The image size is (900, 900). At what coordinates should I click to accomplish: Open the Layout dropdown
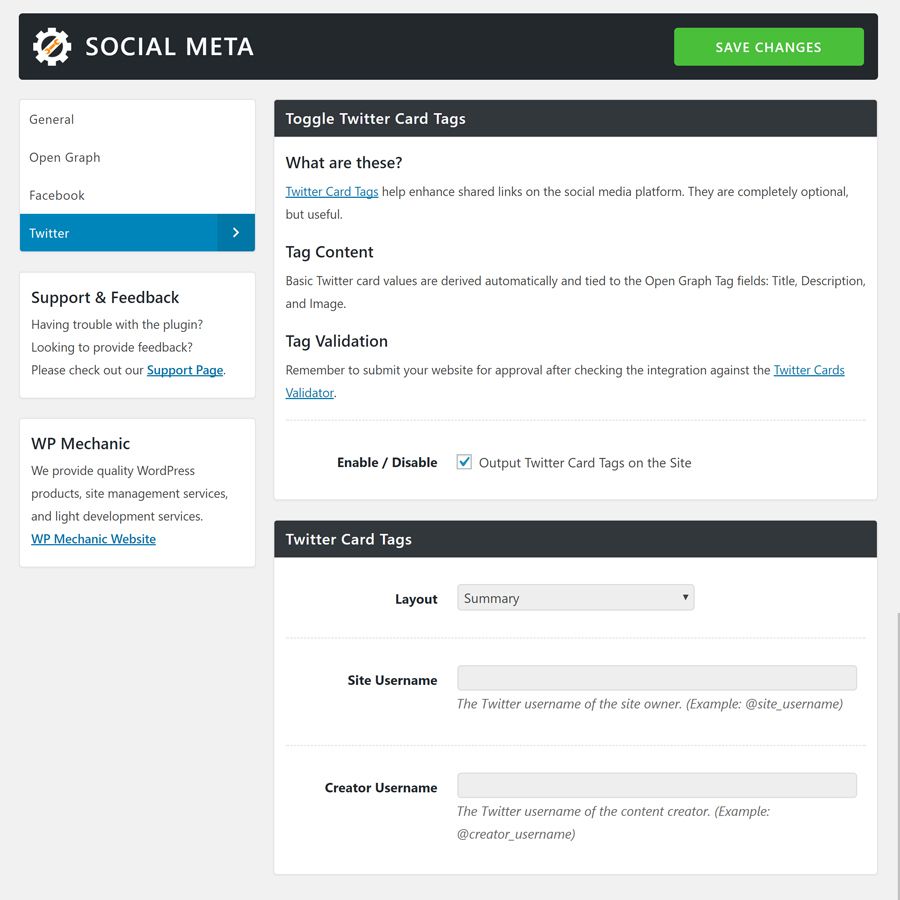(575, 598)
